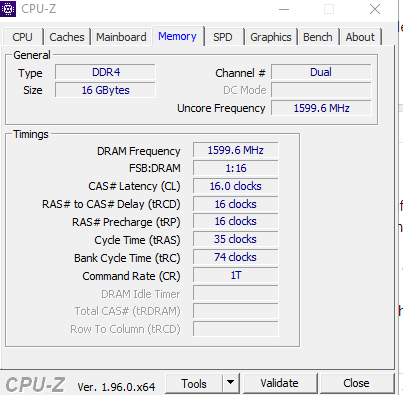The height and width of the screenshot is (395, 403).
Task: Click the CPU-Z app icon in title bar
Action: (x=8, y=8)
